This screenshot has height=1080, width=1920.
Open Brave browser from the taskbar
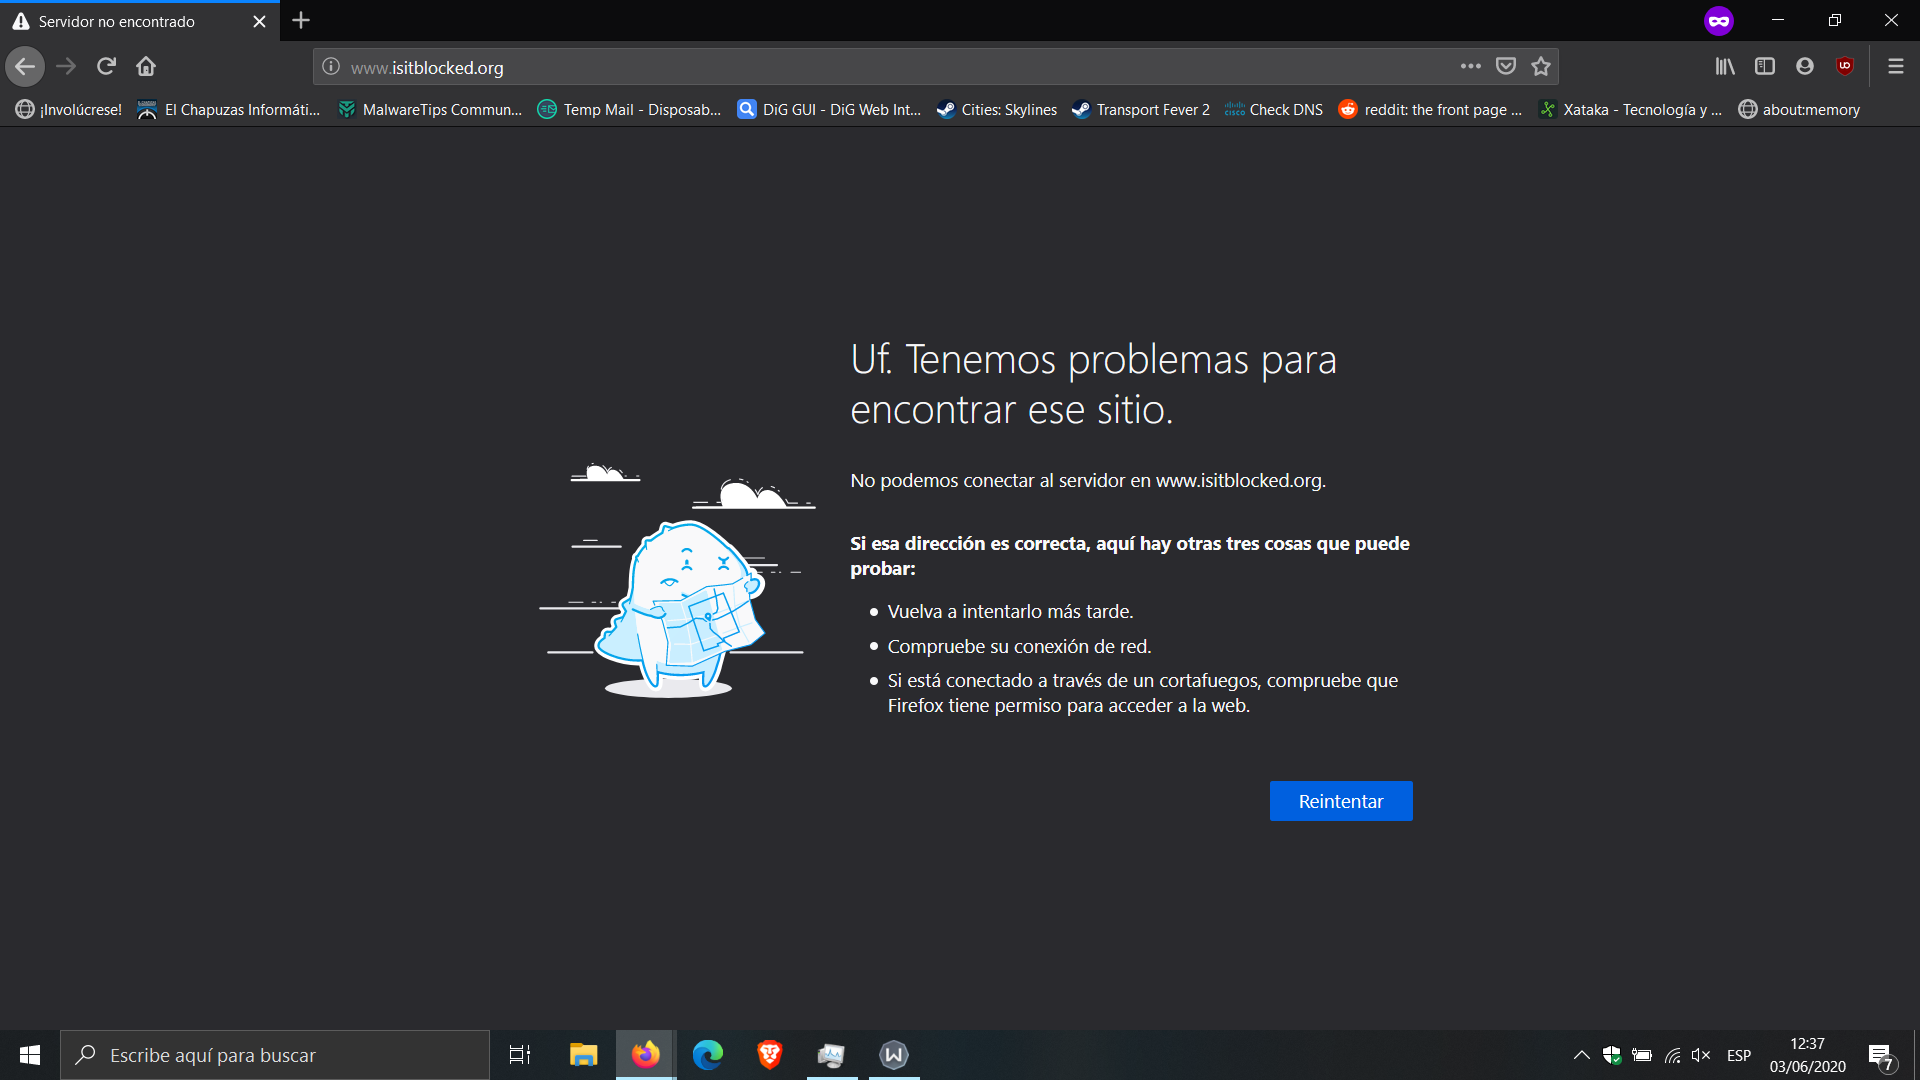[769, 1055]
